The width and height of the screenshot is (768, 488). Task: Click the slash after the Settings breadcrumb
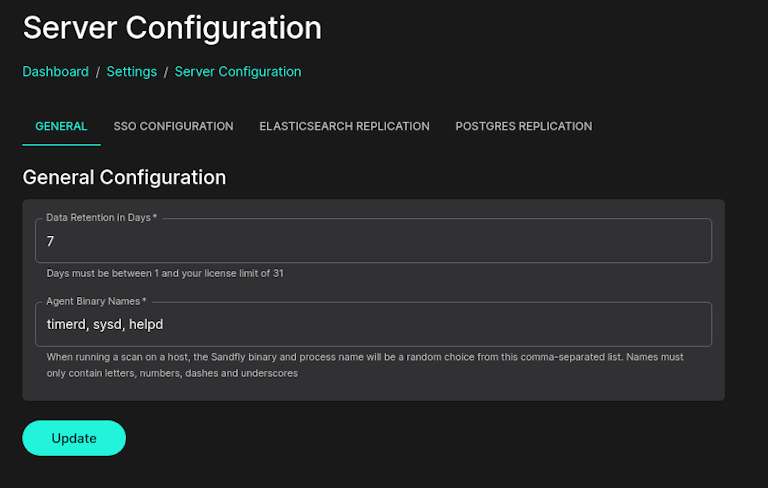pos(166,72)
